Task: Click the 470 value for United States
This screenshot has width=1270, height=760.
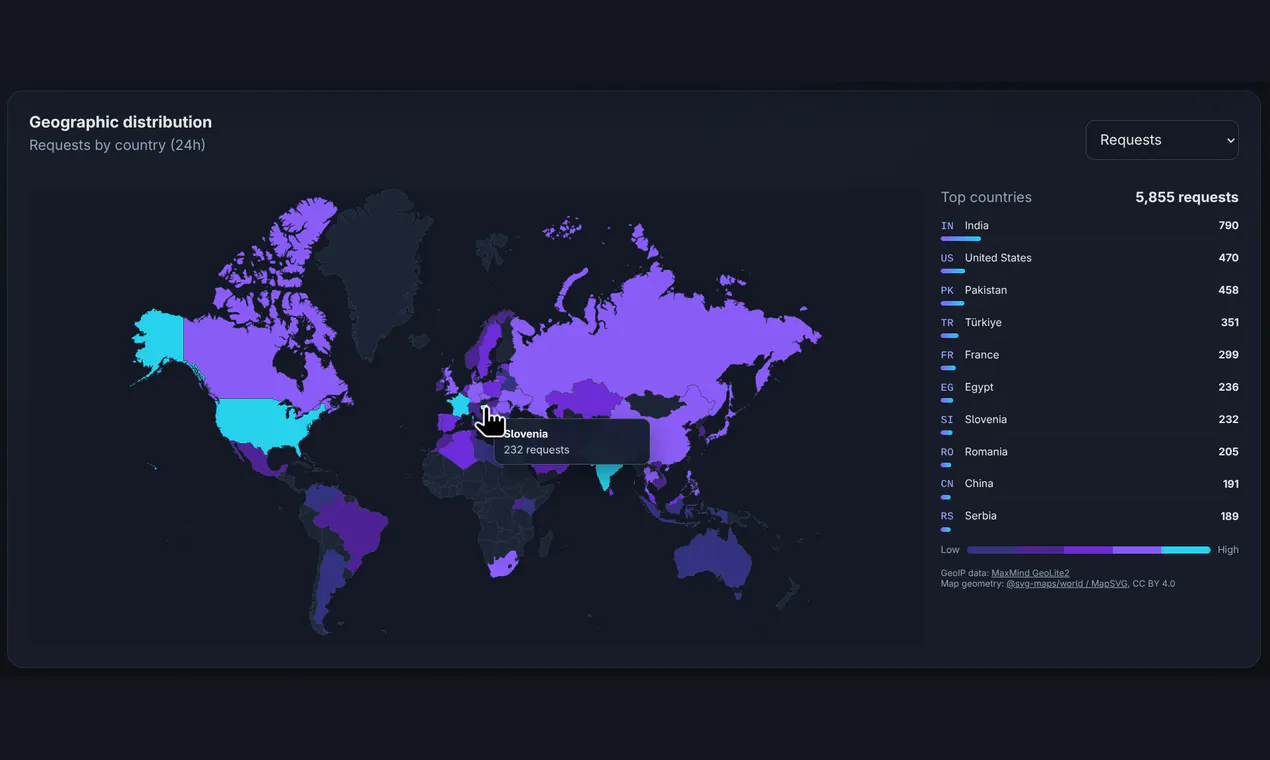Action: (x=1228, y=258)
